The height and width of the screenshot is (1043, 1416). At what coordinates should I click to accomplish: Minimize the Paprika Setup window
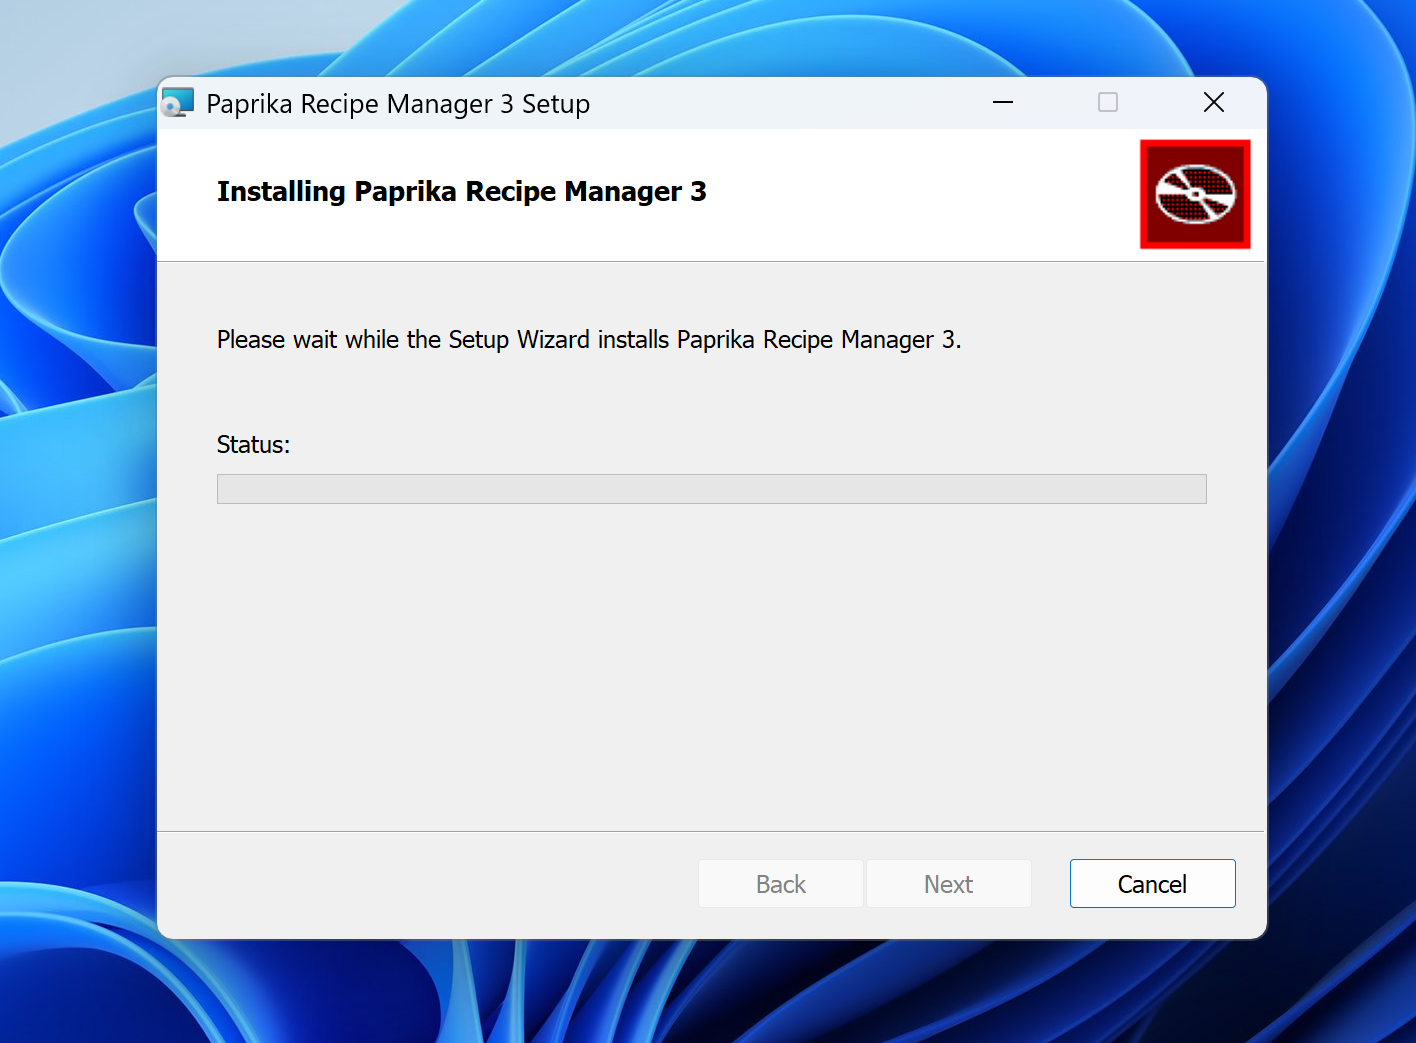[1003, 103]
